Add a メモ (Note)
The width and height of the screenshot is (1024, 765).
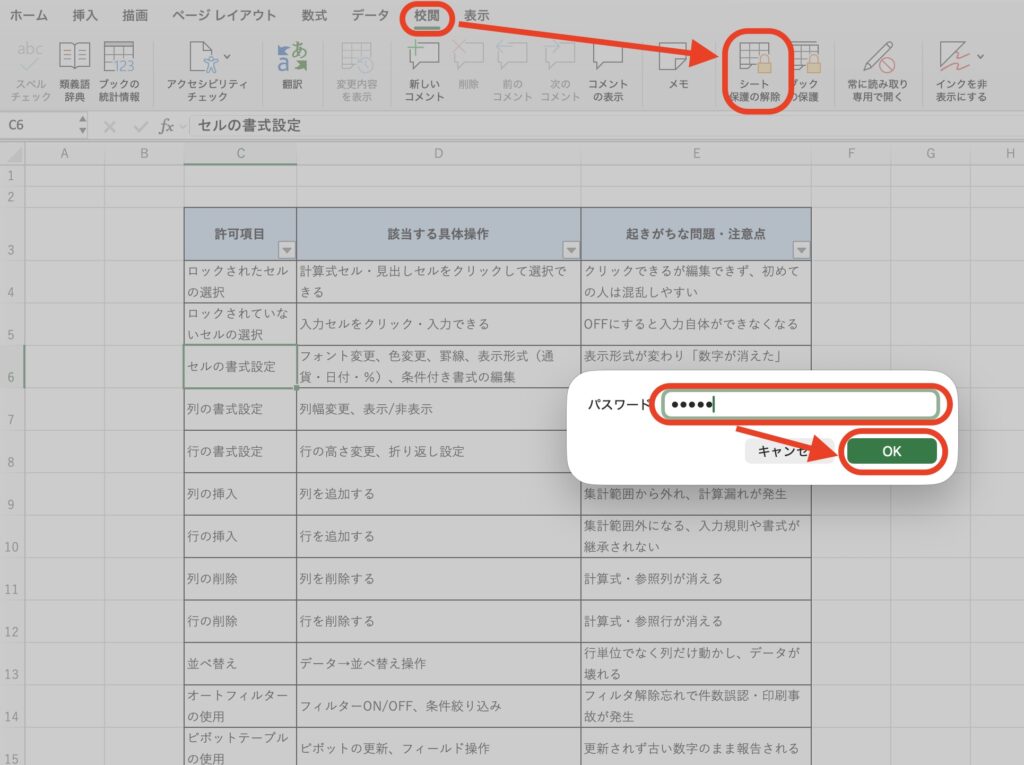(x=678, y=70)
